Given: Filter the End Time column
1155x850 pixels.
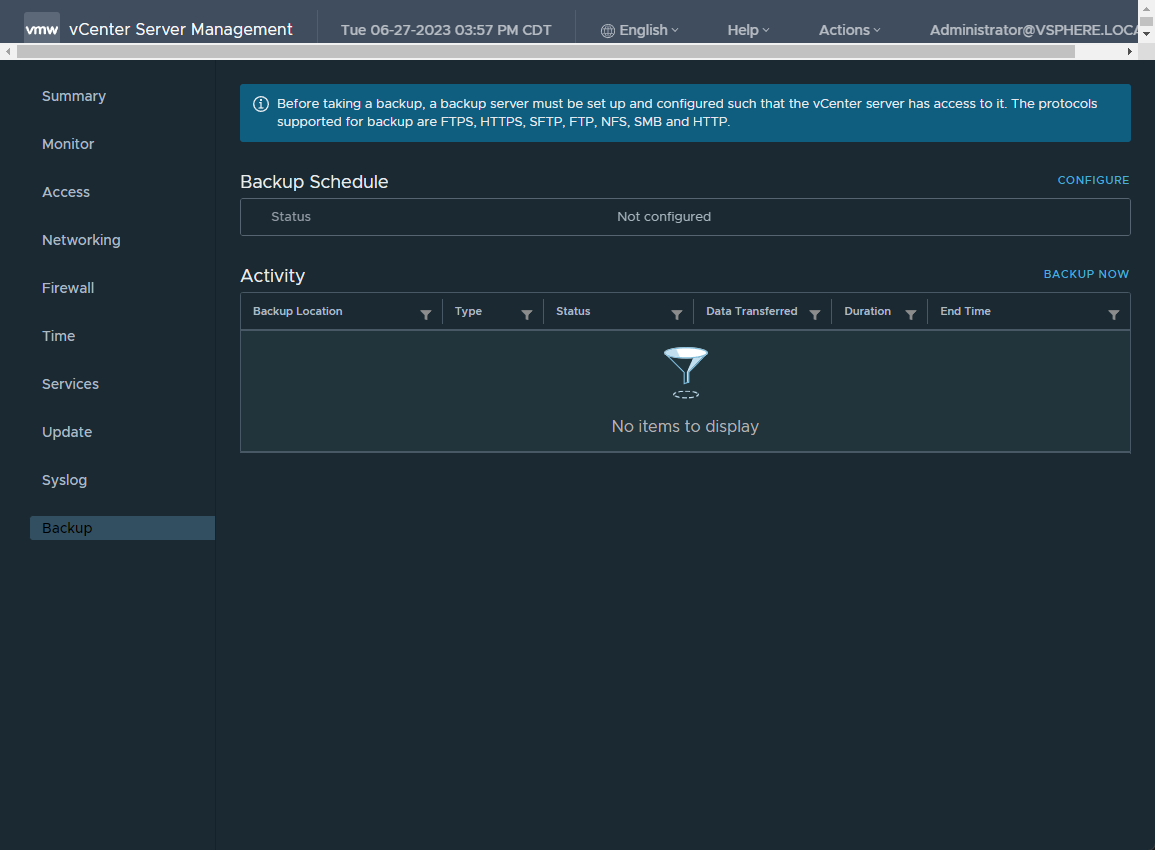Looking at the screenshot, I should (1114, 315).
